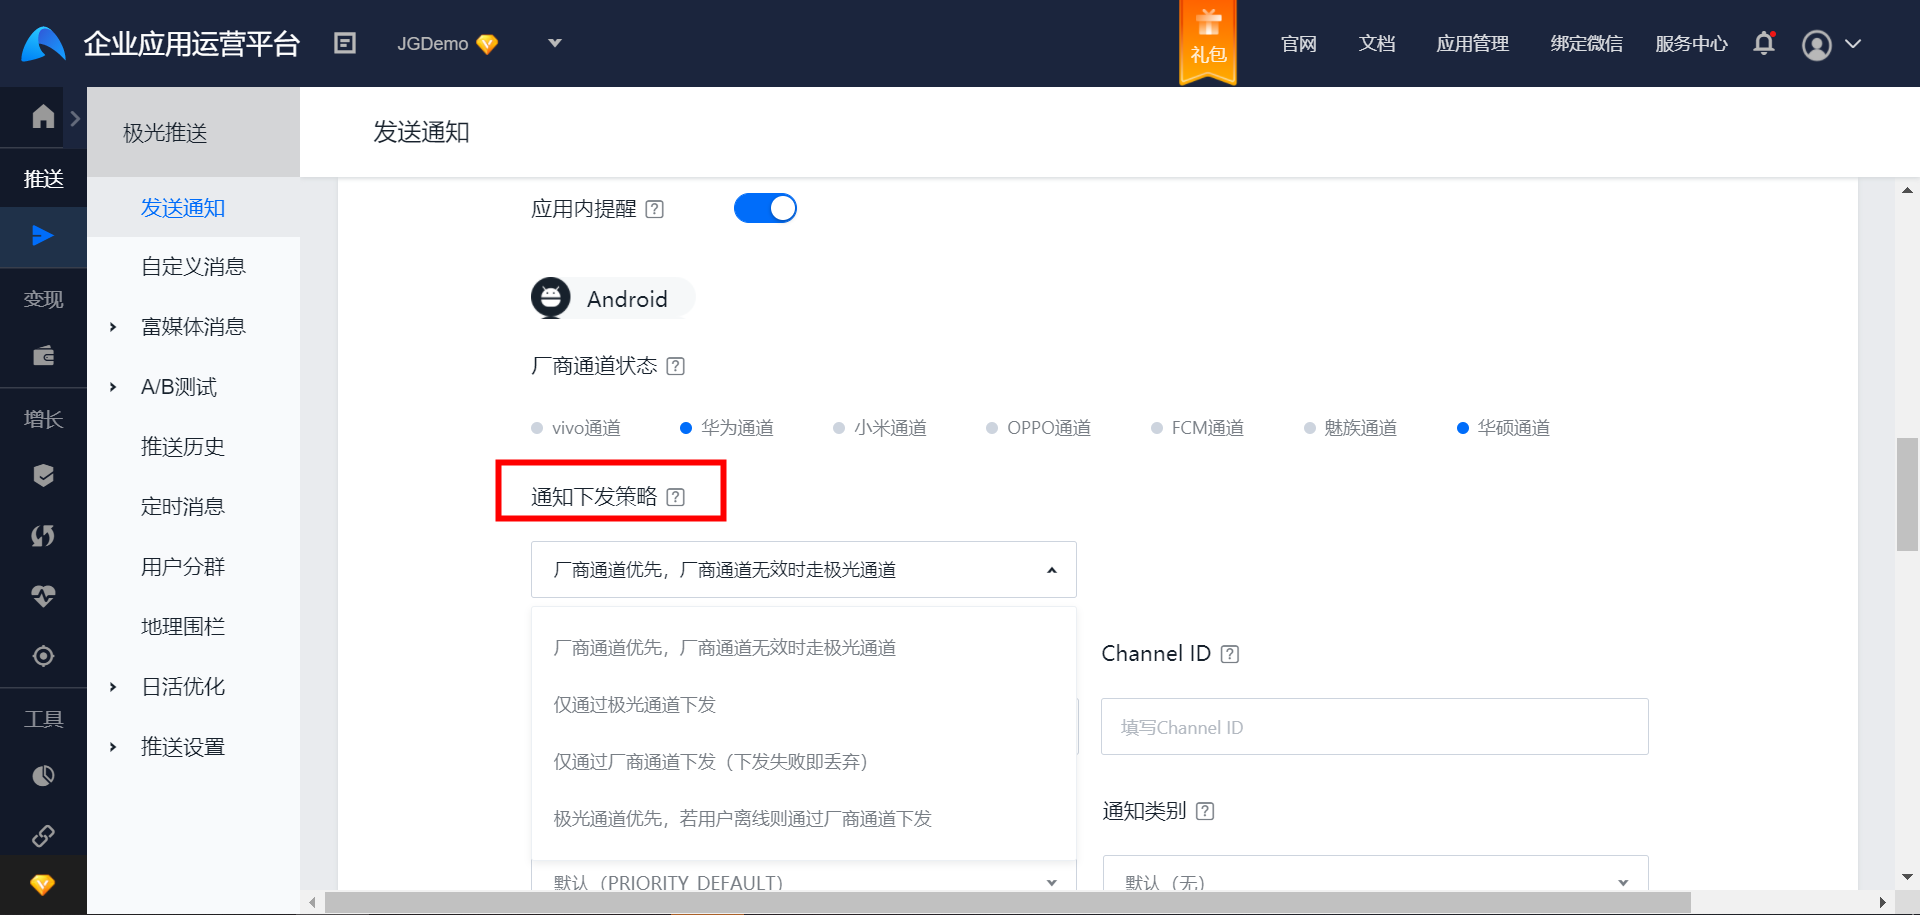Viewport: 1920px width, 915px height.
Task: Select the push paper-plane icon
Action: pos(43,236)
